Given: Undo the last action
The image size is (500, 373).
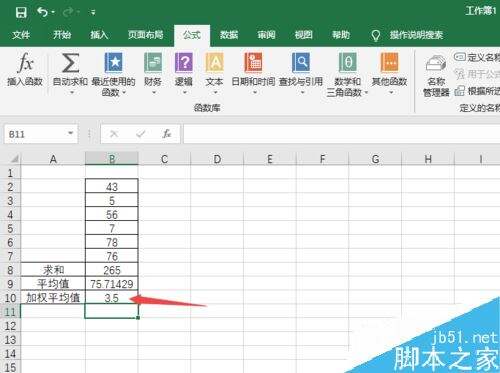Looking at the screenshot, I should [43, 12].
